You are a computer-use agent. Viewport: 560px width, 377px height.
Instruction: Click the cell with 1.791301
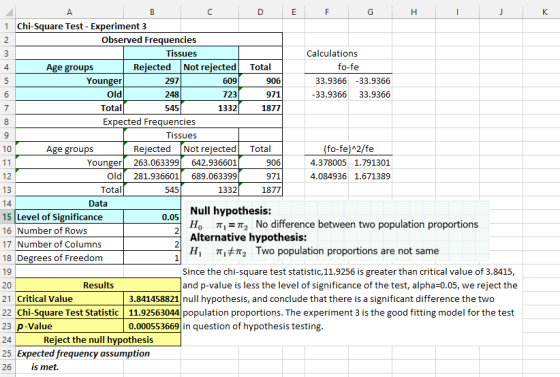[370, 163]
